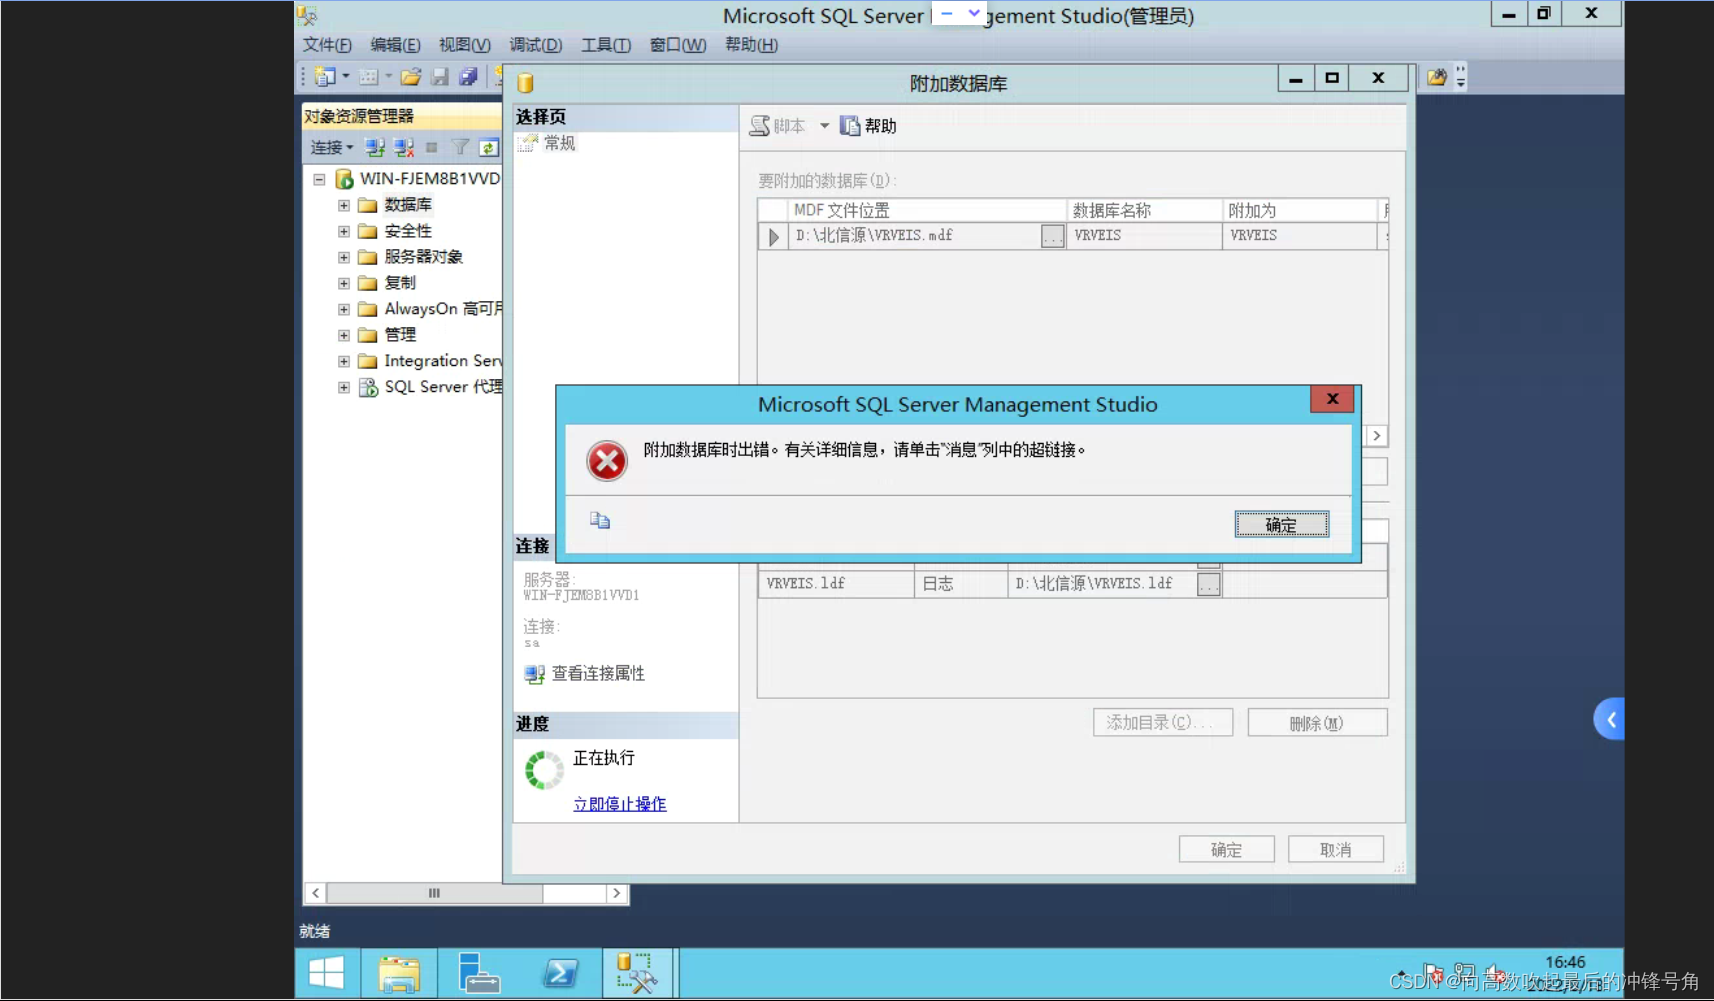Click the Save All toolbar icon
1714x1001 pixels.
(468, 77)
